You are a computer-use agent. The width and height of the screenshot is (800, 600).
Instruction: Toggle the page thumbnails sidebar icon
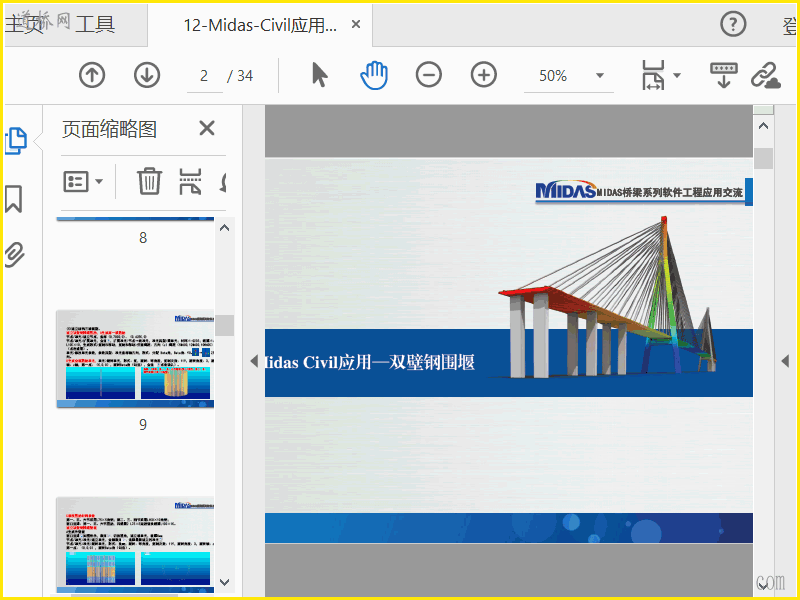point(16,140)
